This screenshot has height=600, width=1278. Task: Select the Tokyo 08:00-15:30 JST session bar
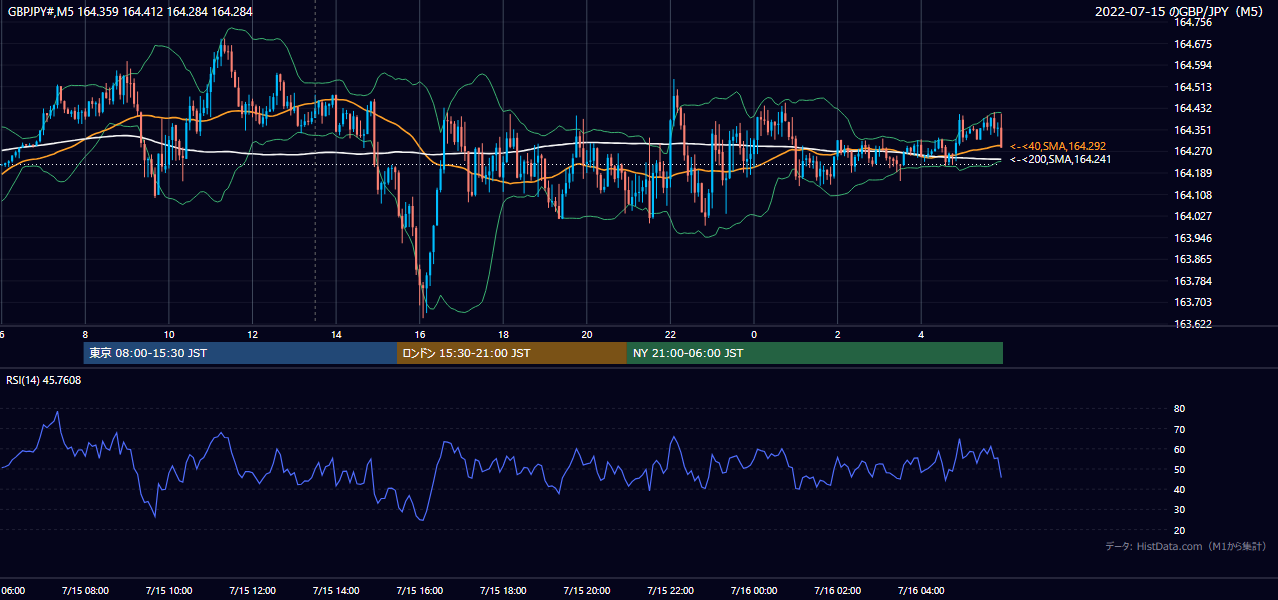click(x=240, y=353)
